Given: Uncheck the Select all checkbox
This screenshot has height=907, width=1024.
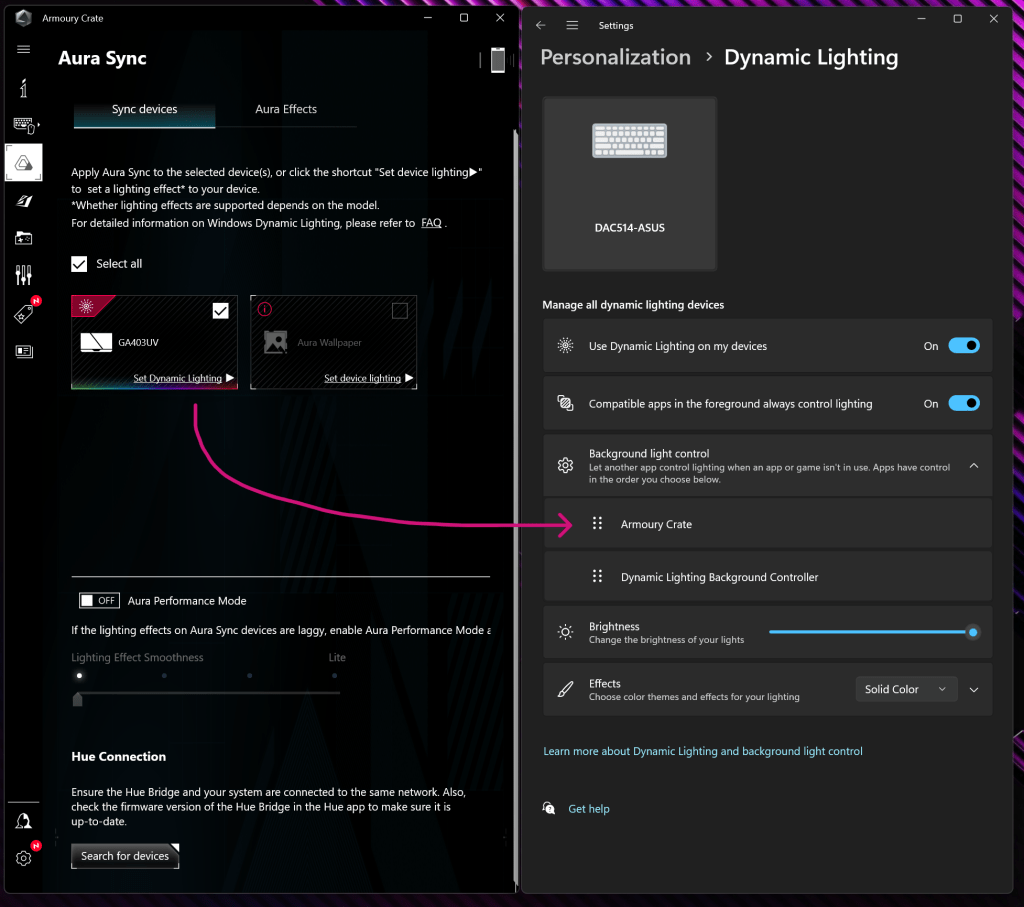Looking at the screenshot, I should pos(80,264).
